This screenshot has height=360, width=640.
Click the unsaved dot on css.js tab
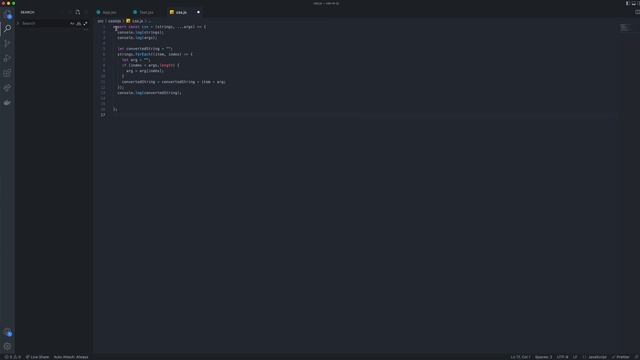point(198,12)
